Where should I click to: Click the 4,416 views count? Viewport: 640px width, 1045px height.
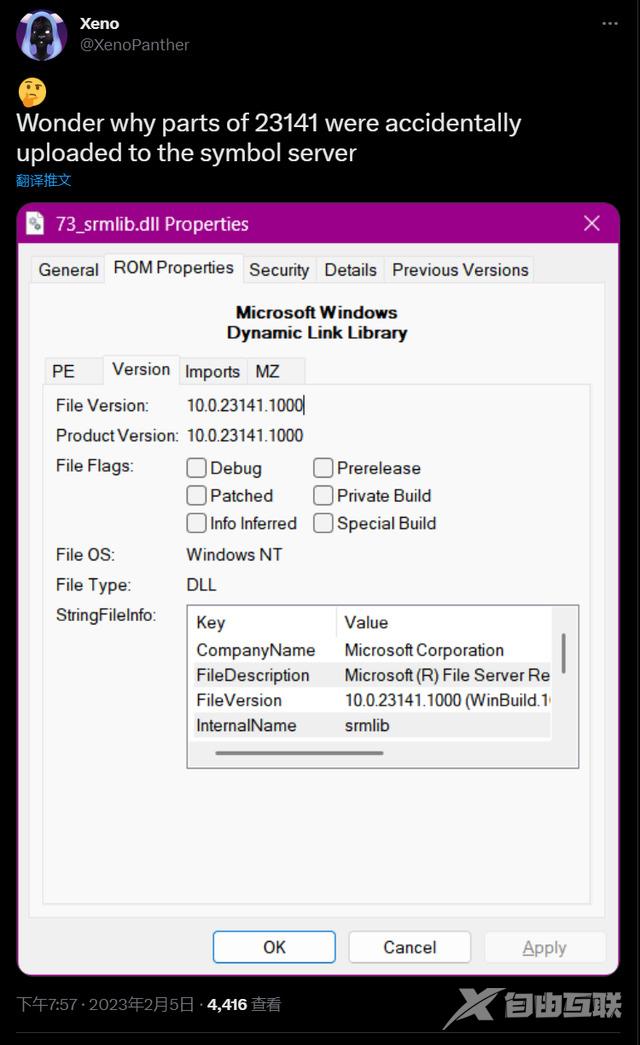tap(244, 1004)
